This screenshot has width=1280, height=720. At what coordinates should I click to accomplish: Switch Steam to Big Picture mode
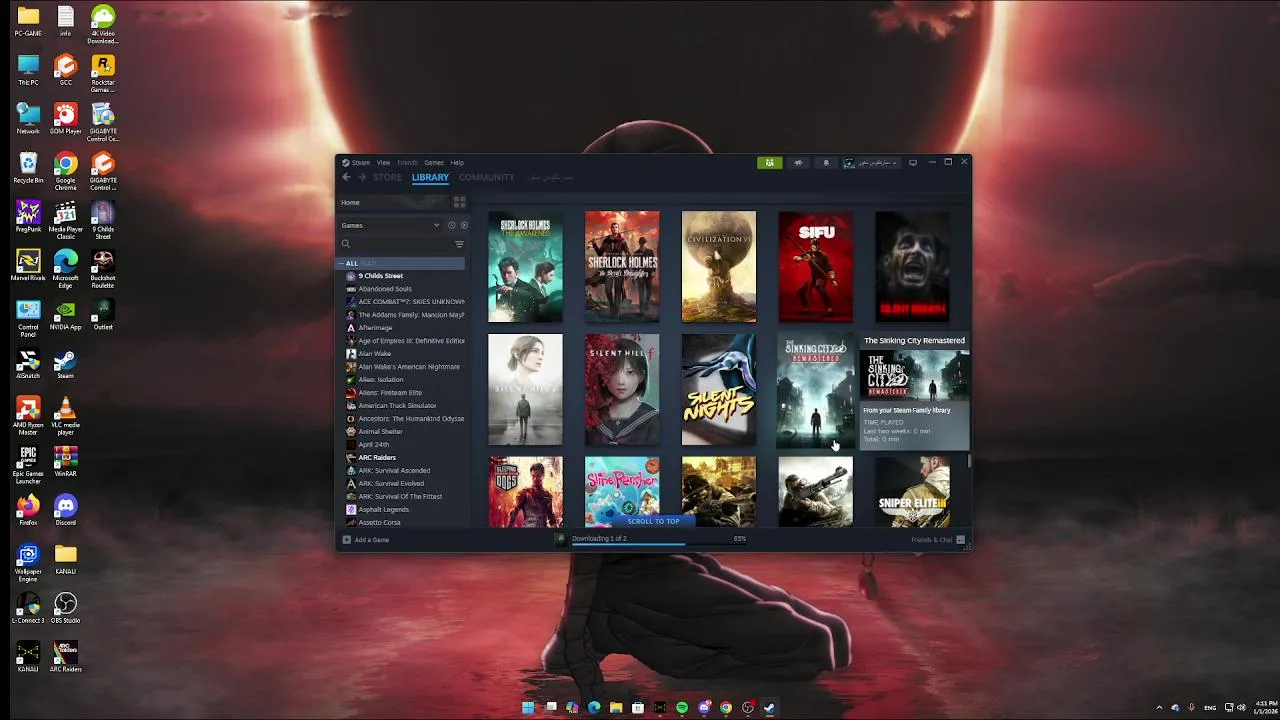click(912, 162)
